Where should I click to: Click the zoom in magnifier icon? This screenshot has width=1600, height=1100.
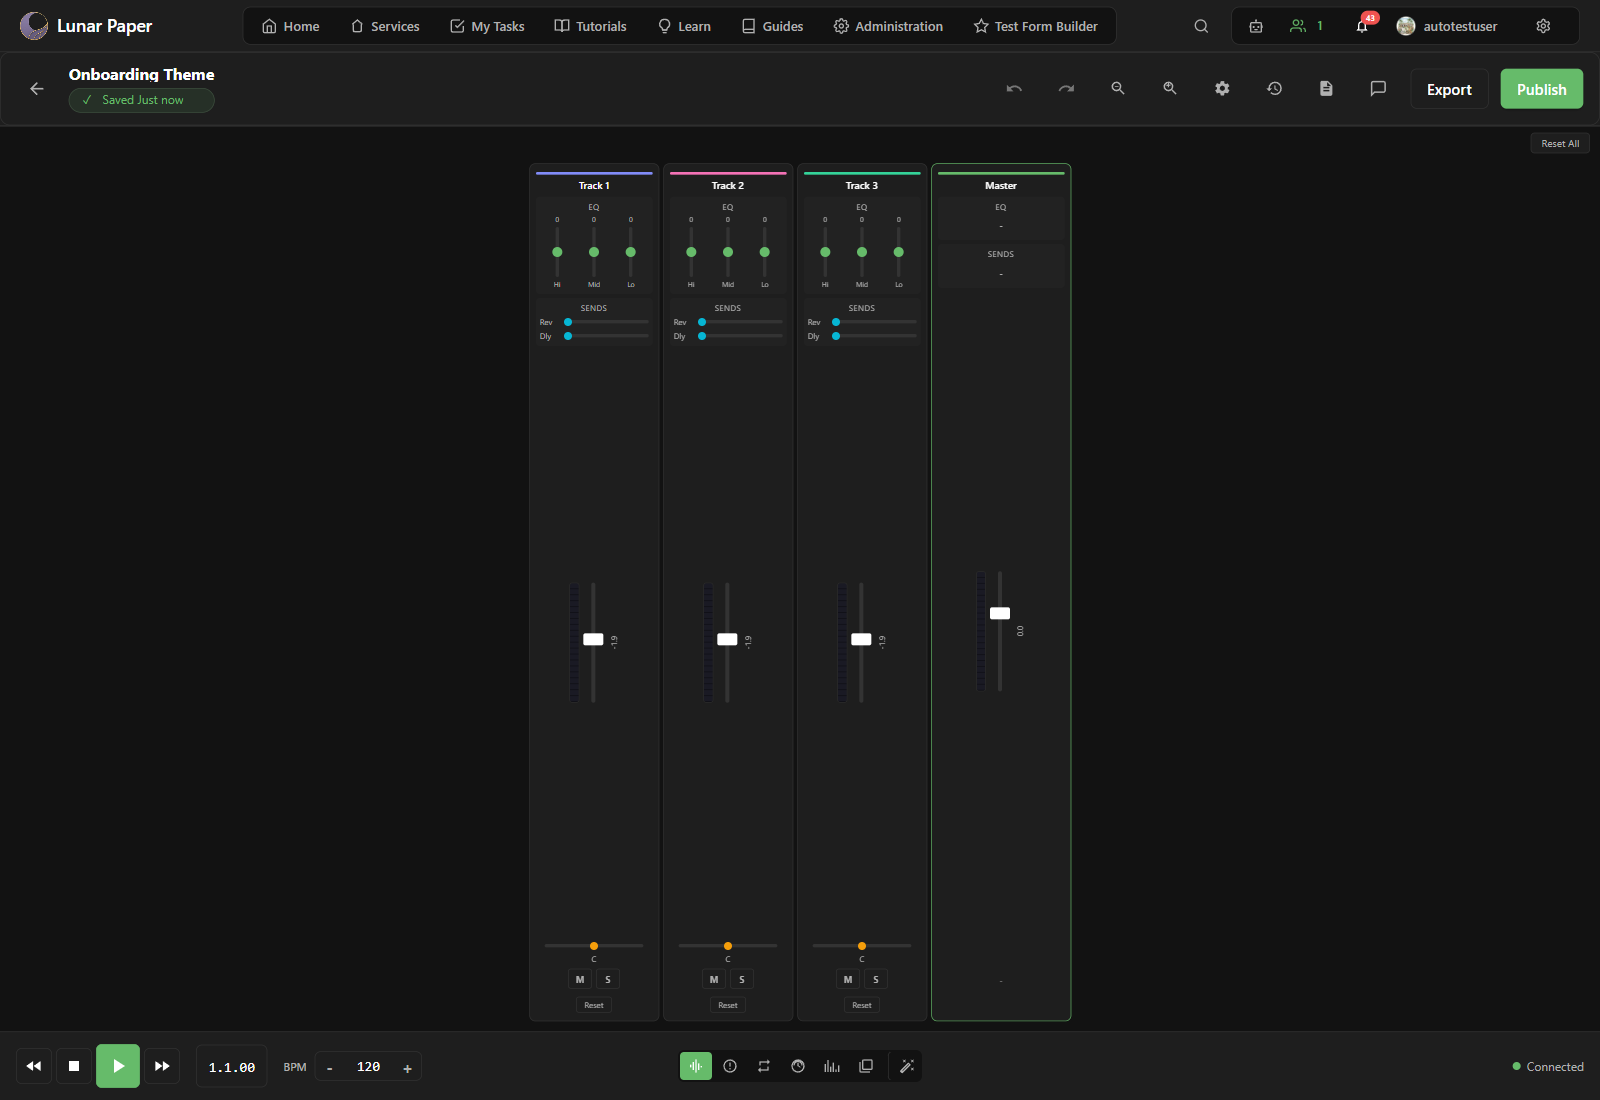pyautogui.click(x=1170, y=89)
